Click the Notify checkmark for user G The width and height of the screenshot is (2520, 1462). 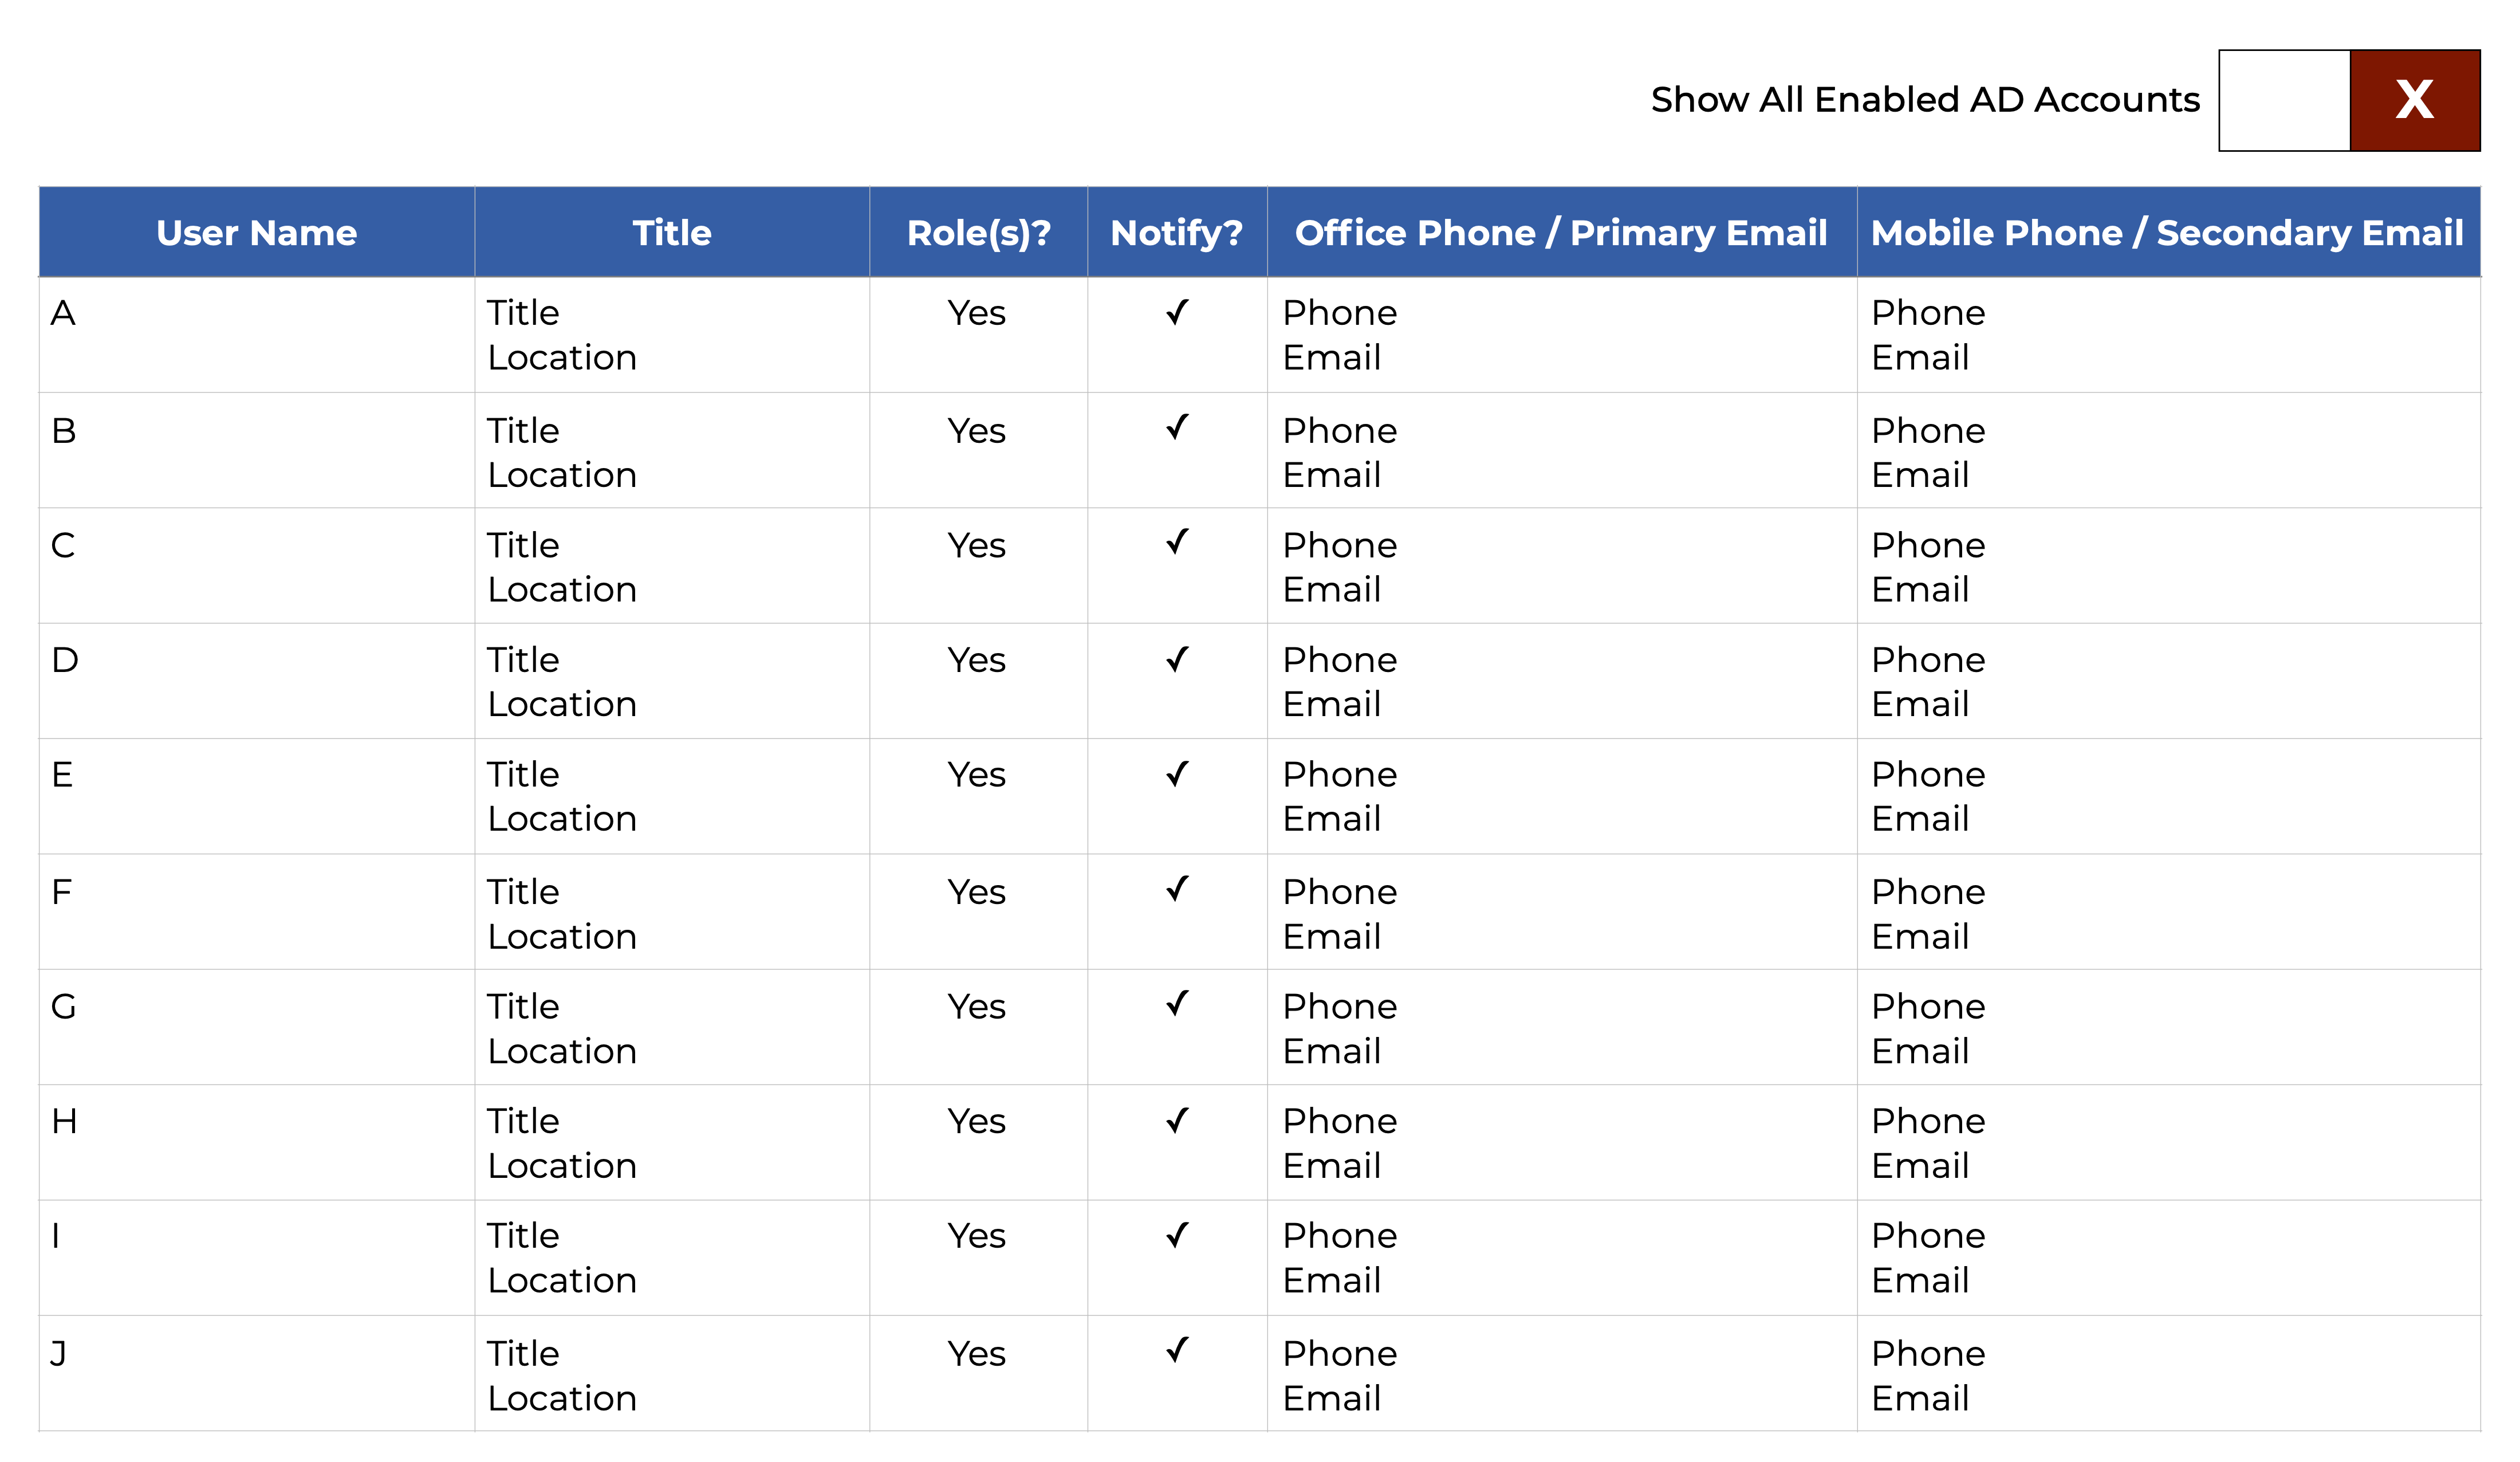1177,1004
